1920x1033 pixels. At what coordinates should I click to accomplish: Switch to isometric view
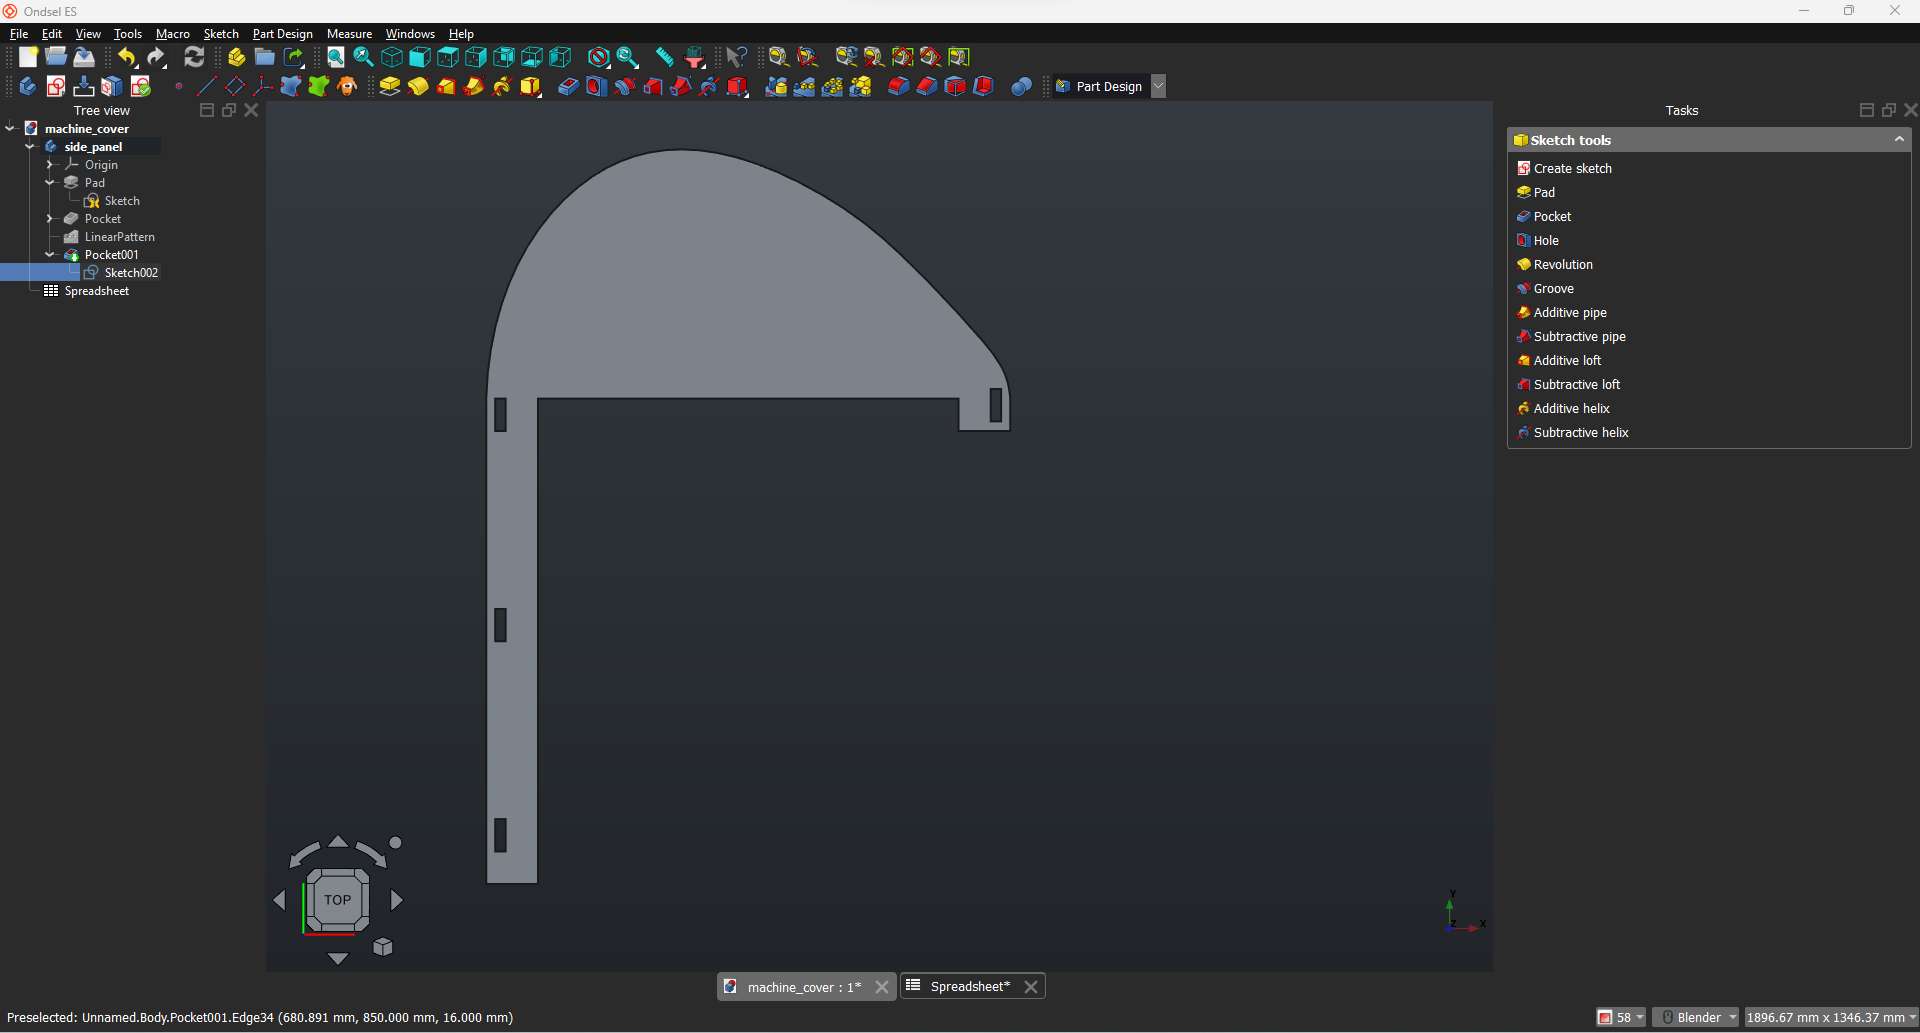[x=392, y=57]
